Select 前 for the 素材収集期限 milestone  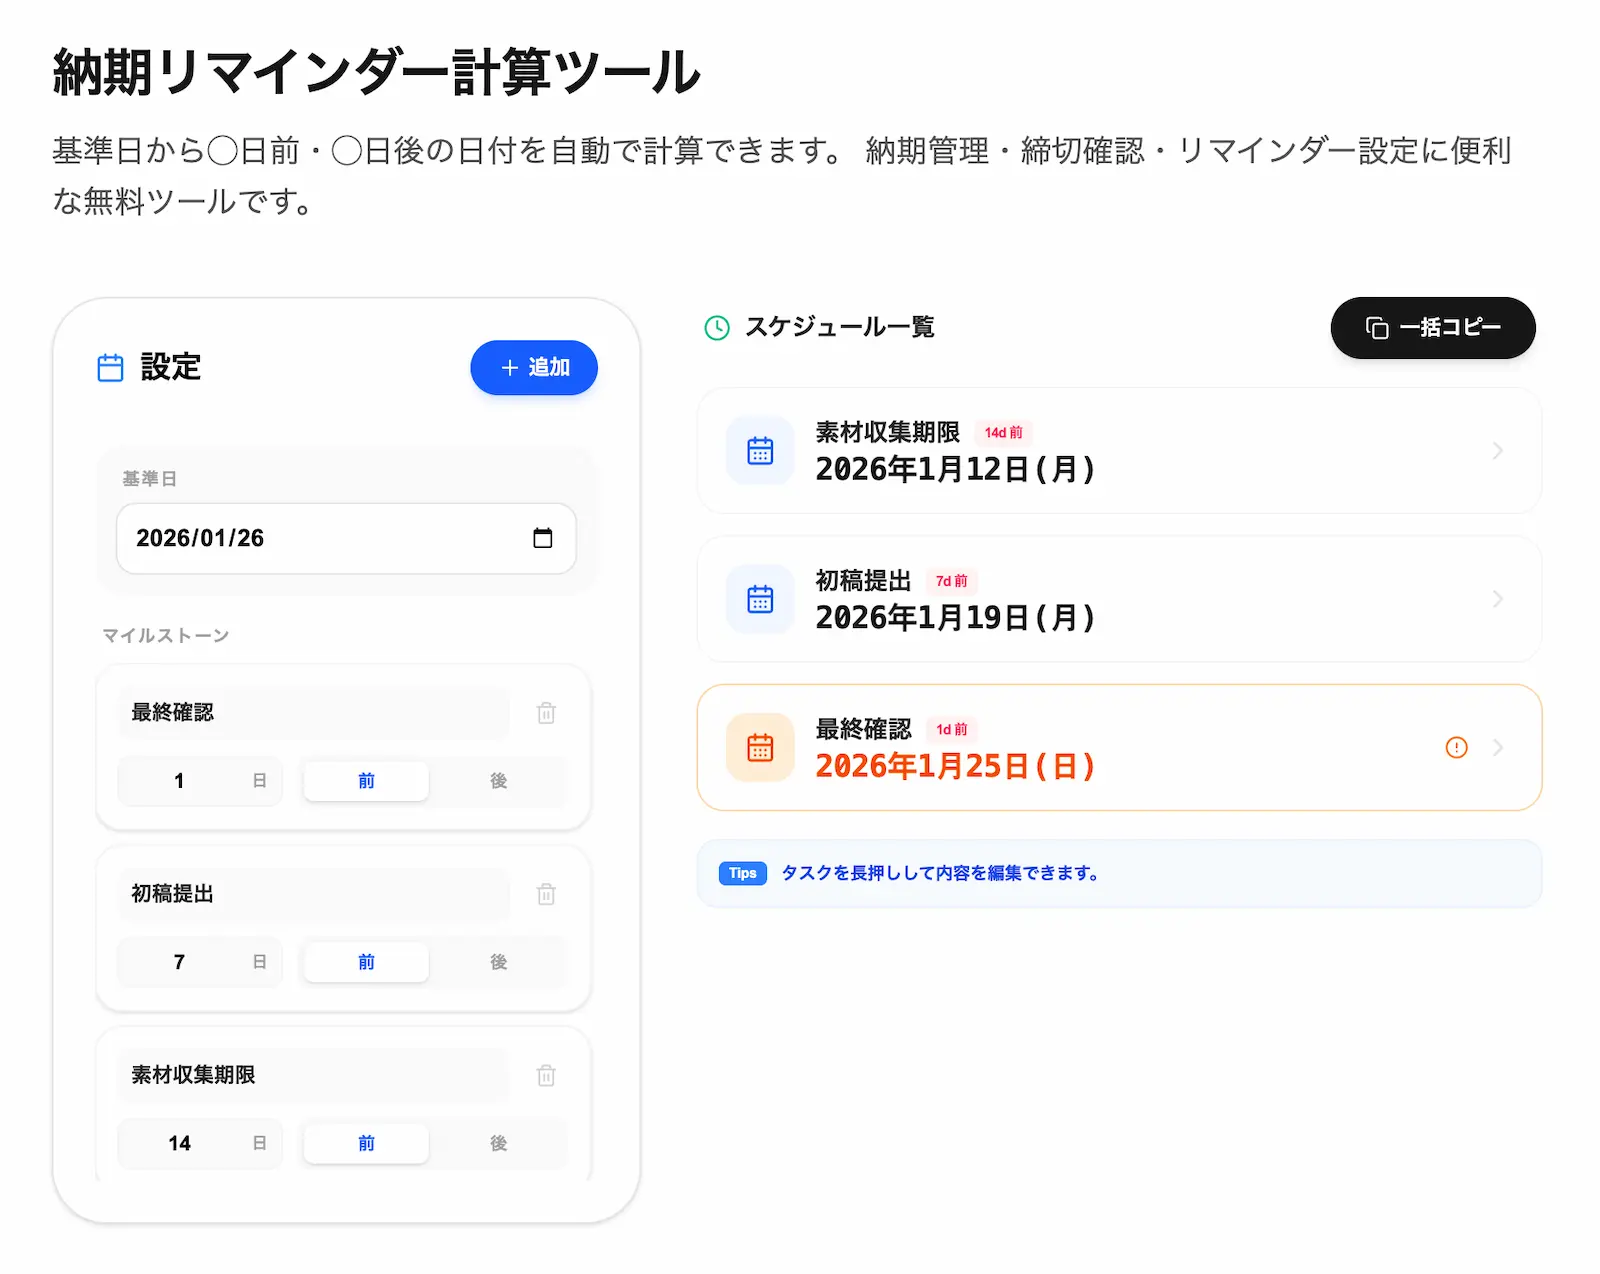pos(366,1143)
